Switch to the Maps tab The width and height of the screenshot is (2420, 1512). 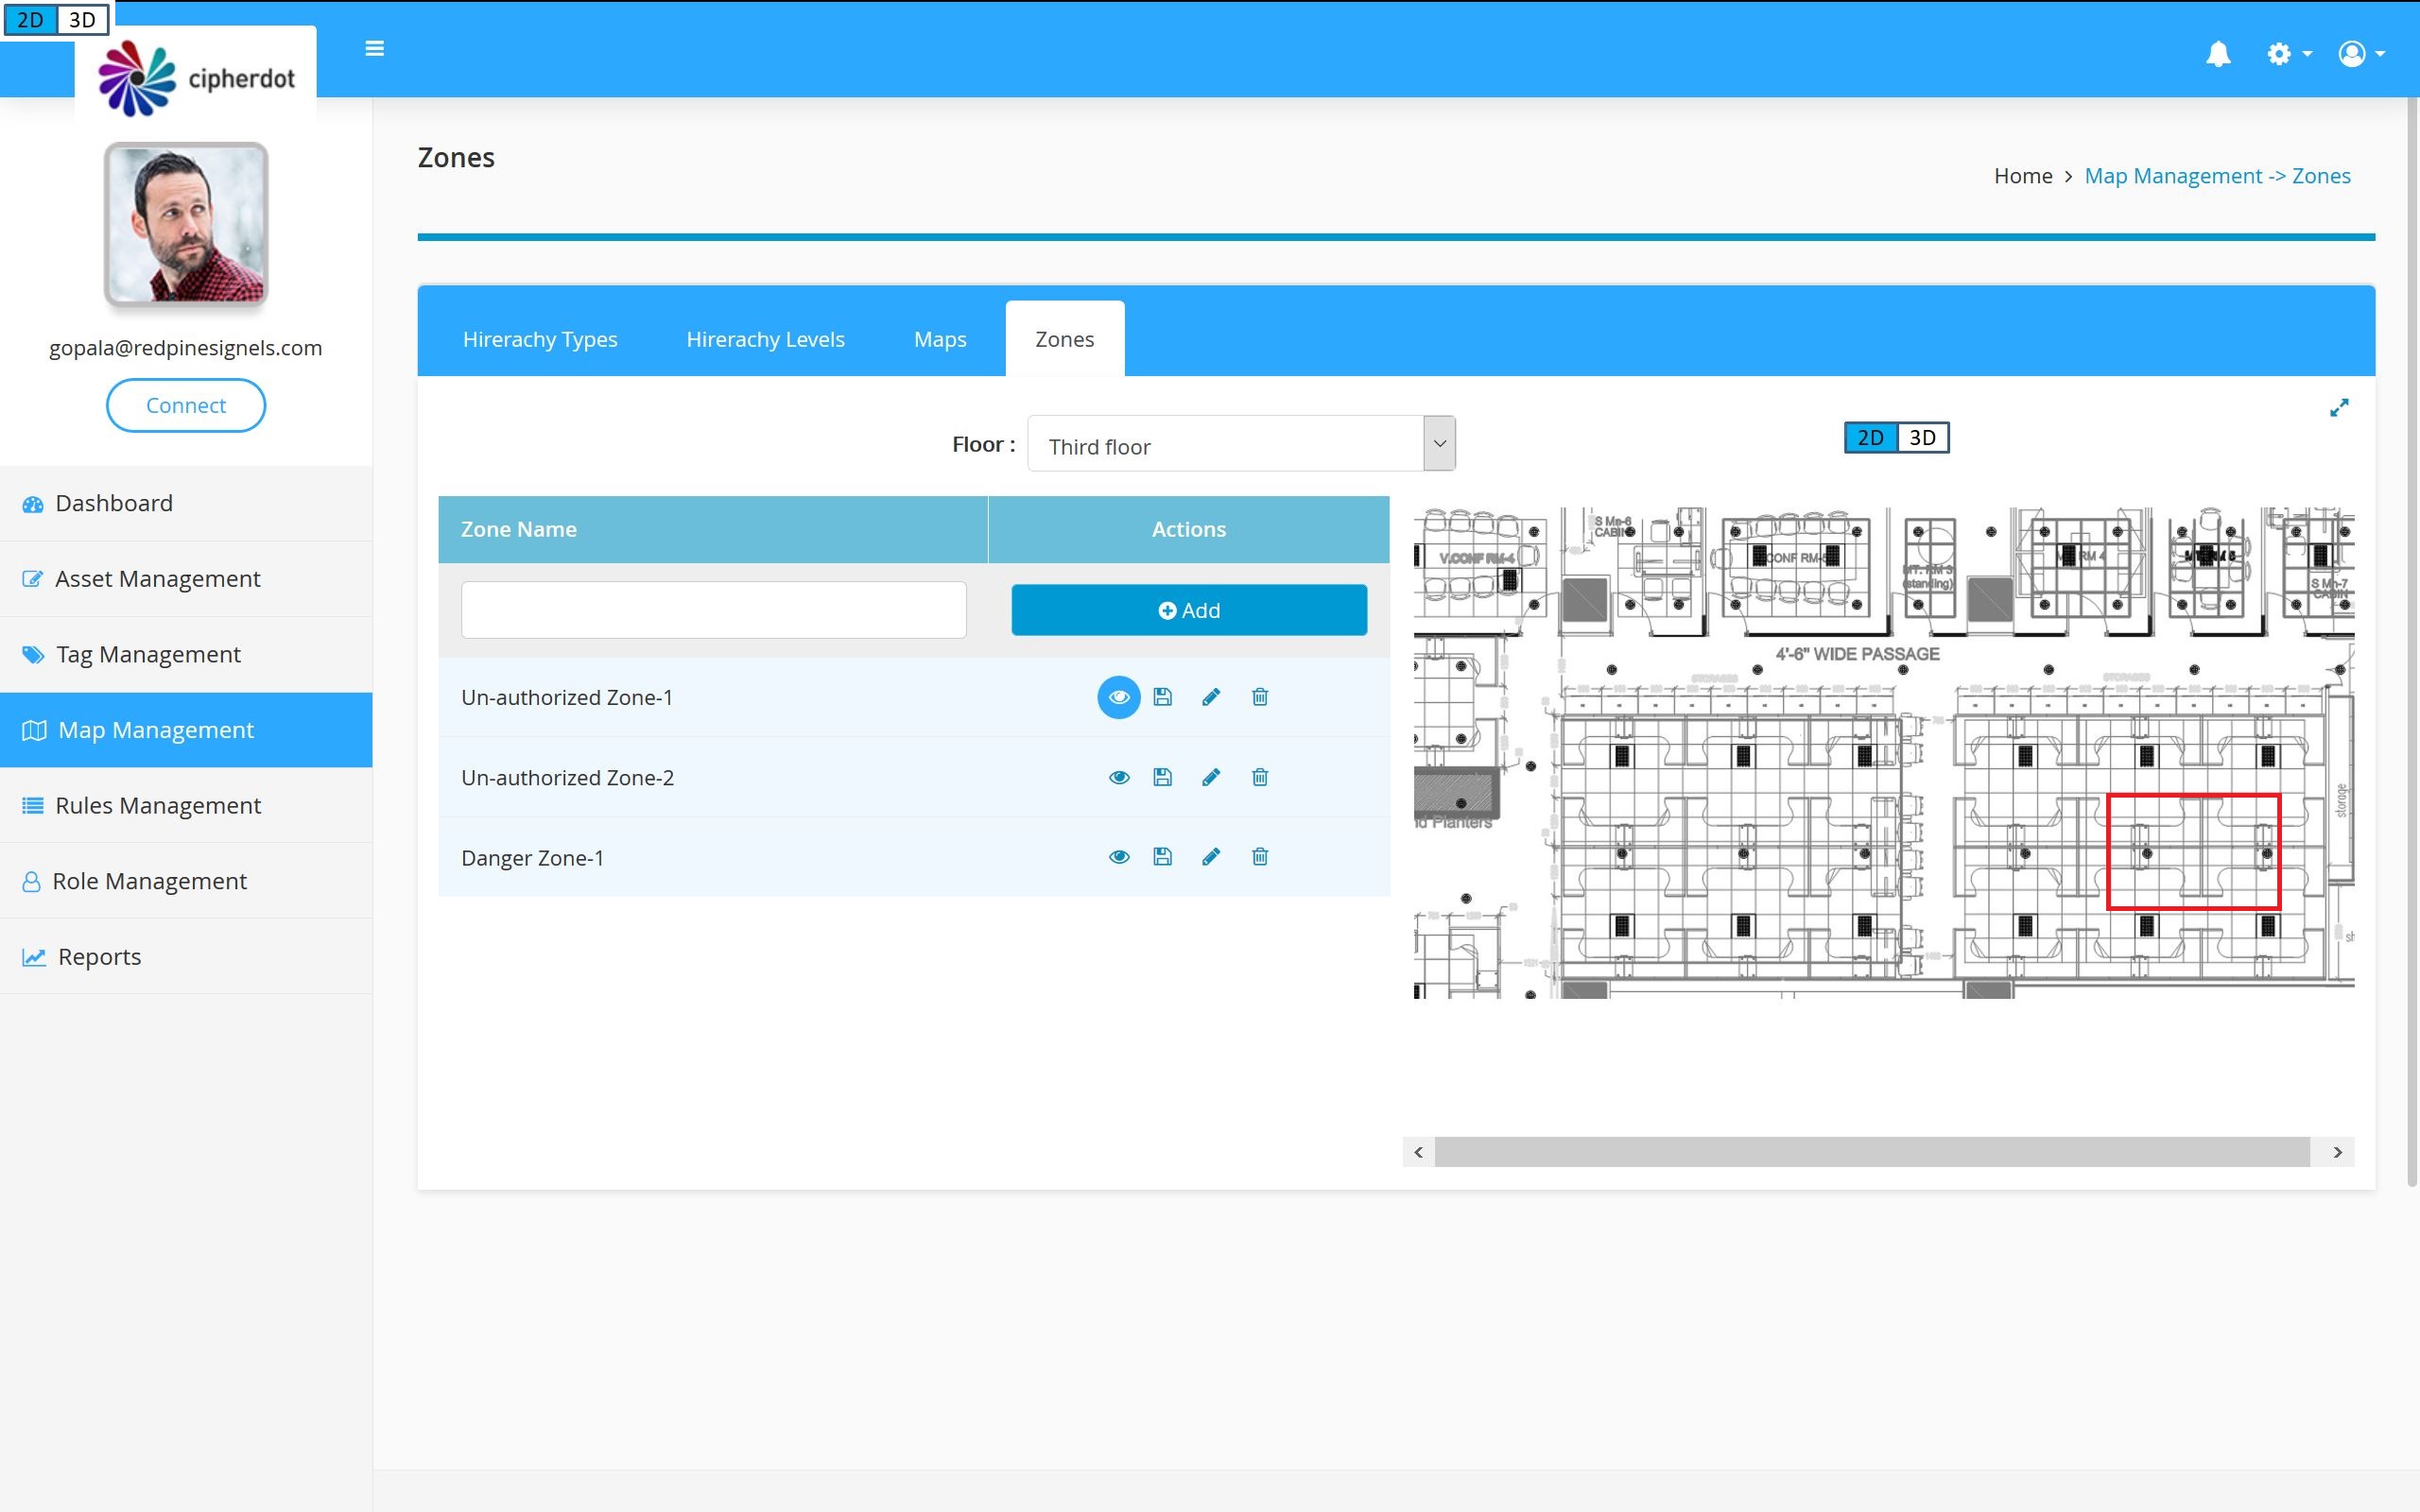tap(939, 339)
